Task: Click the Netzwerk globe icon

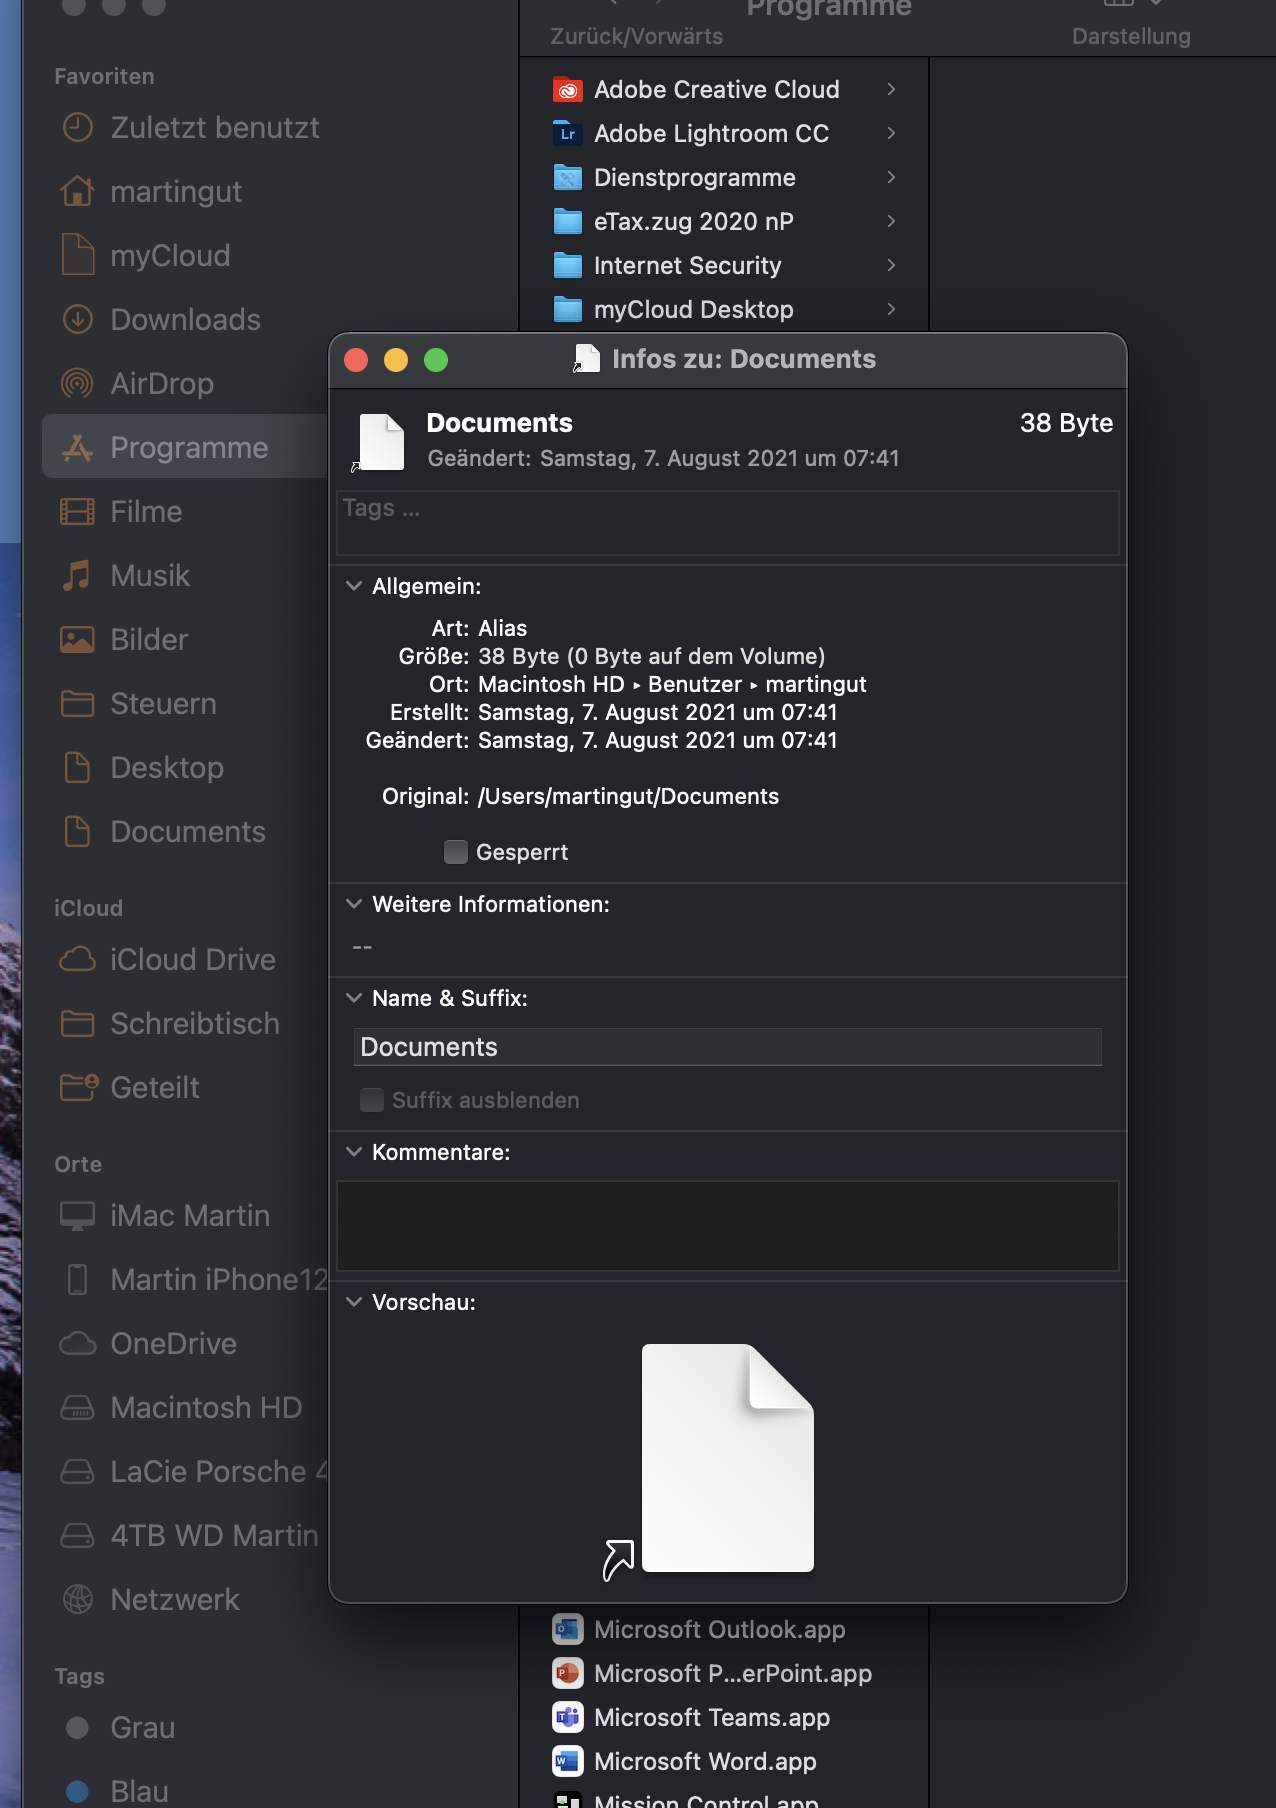Action: 77,1599
